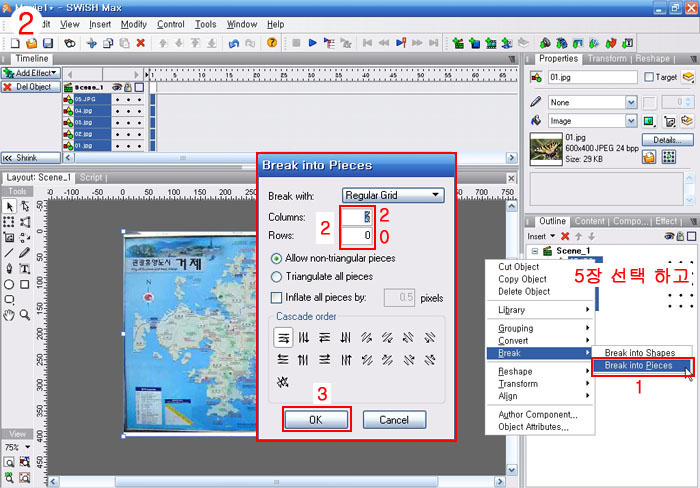The height and width of the screenshot is (488, 700).
Task: Select the Pencil tool in Tools panel
Action: (25, 253)
